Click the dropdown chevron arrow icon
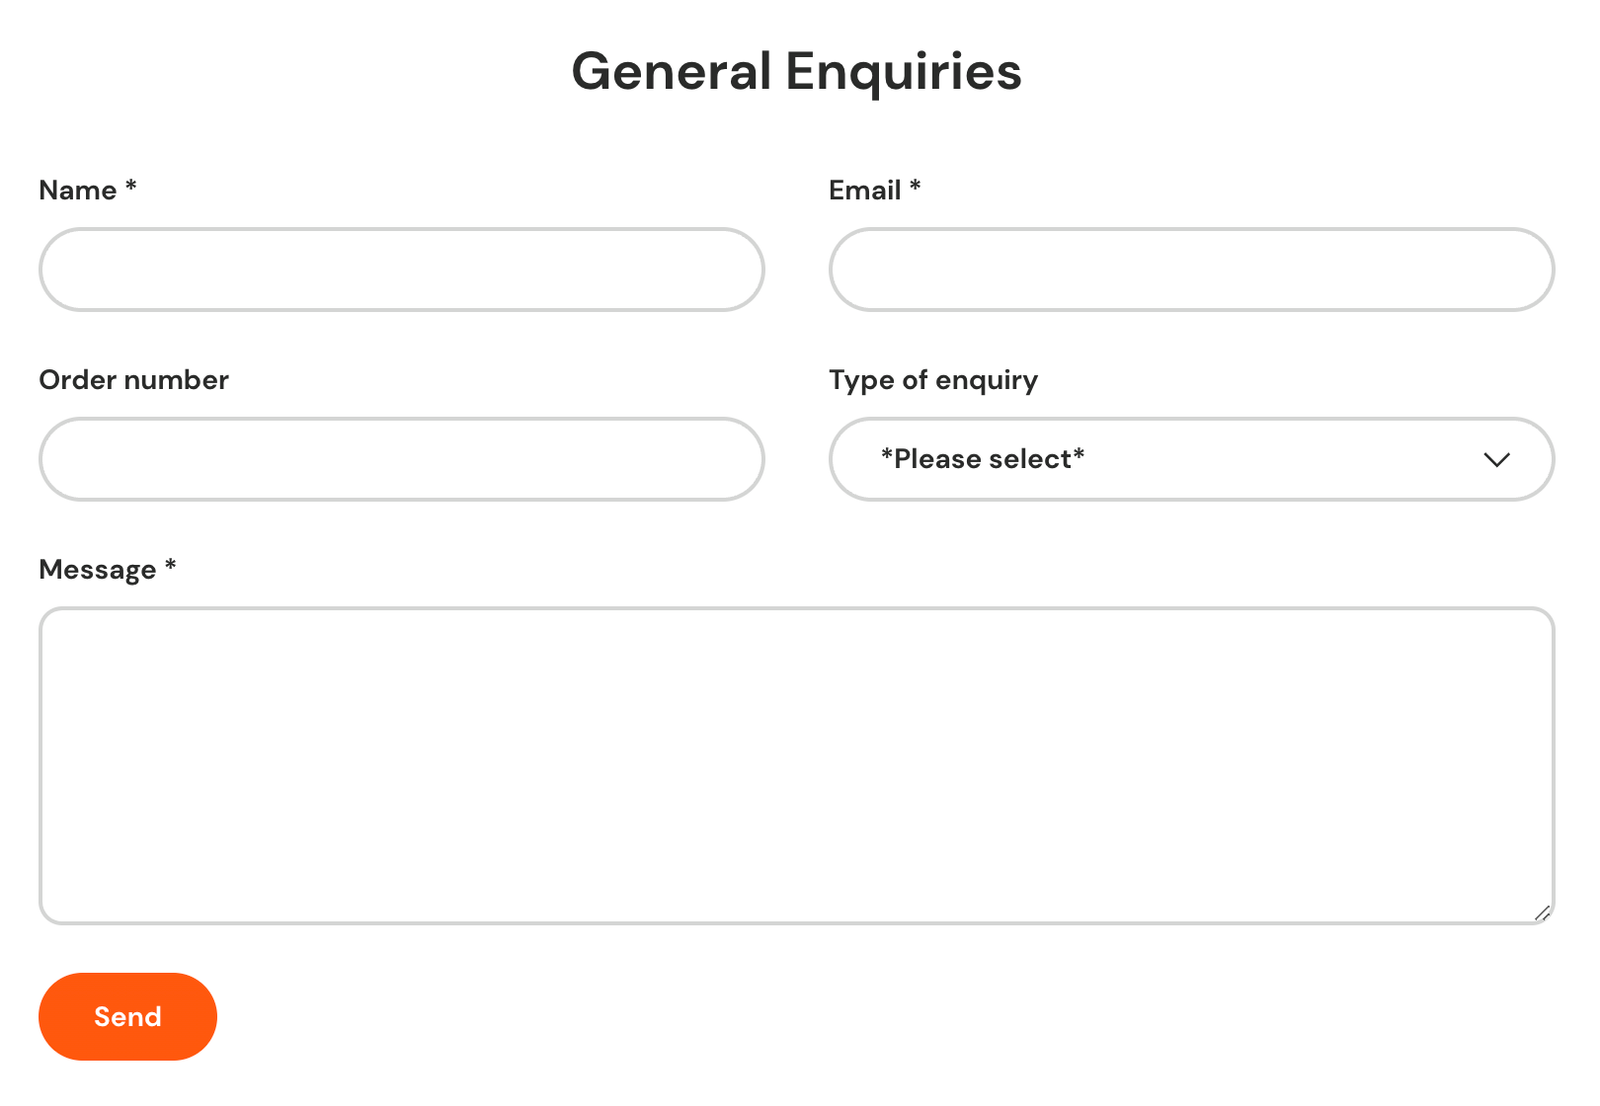This screenshot has width=1600, height=1106. click(x=1496, y=460)
